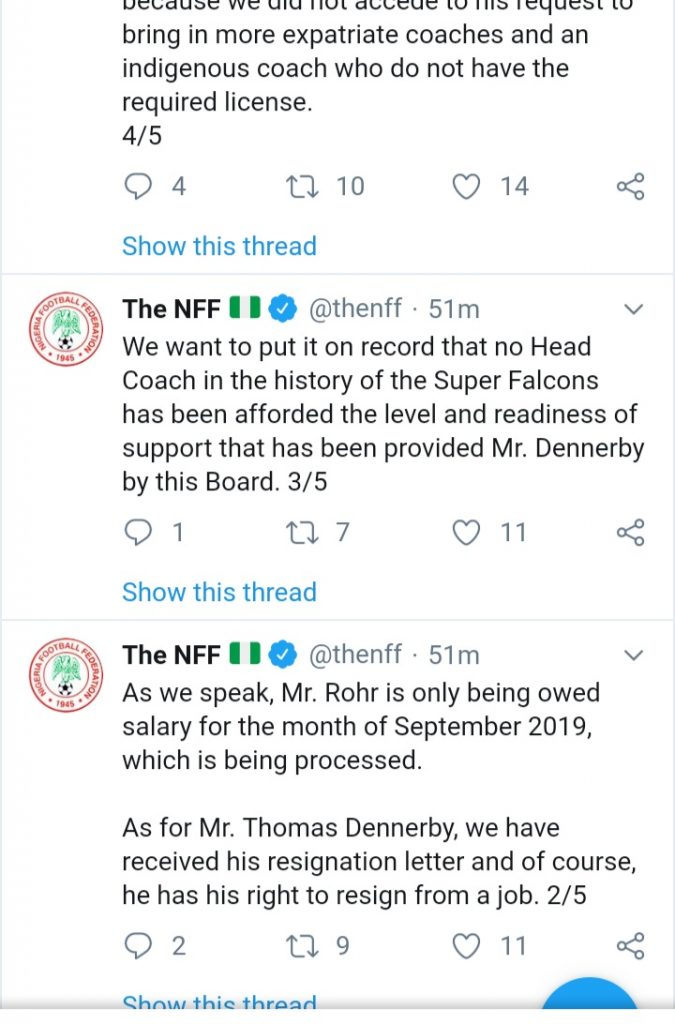Reply to the Super Falcons 3/5 tweet
The width and height of the screenshot is (675, 1024).
click(139, 533)
